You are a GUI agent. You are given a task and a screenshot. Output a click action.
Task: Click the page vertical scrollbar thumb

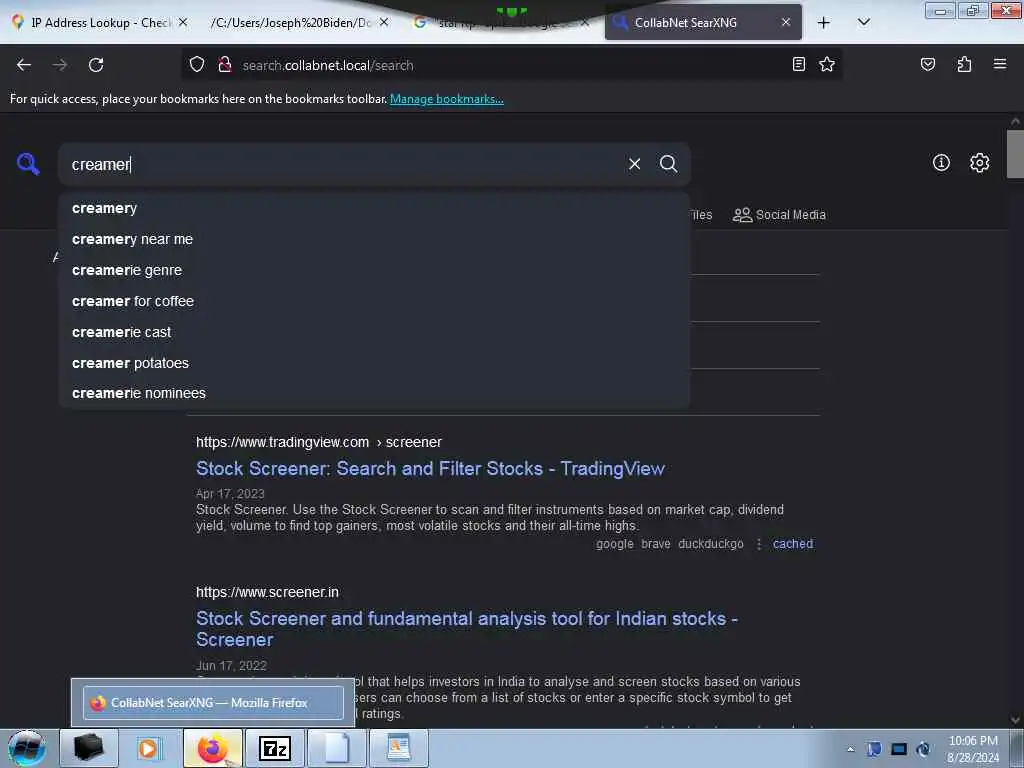pyautogui.click(x=1015, y=154)
